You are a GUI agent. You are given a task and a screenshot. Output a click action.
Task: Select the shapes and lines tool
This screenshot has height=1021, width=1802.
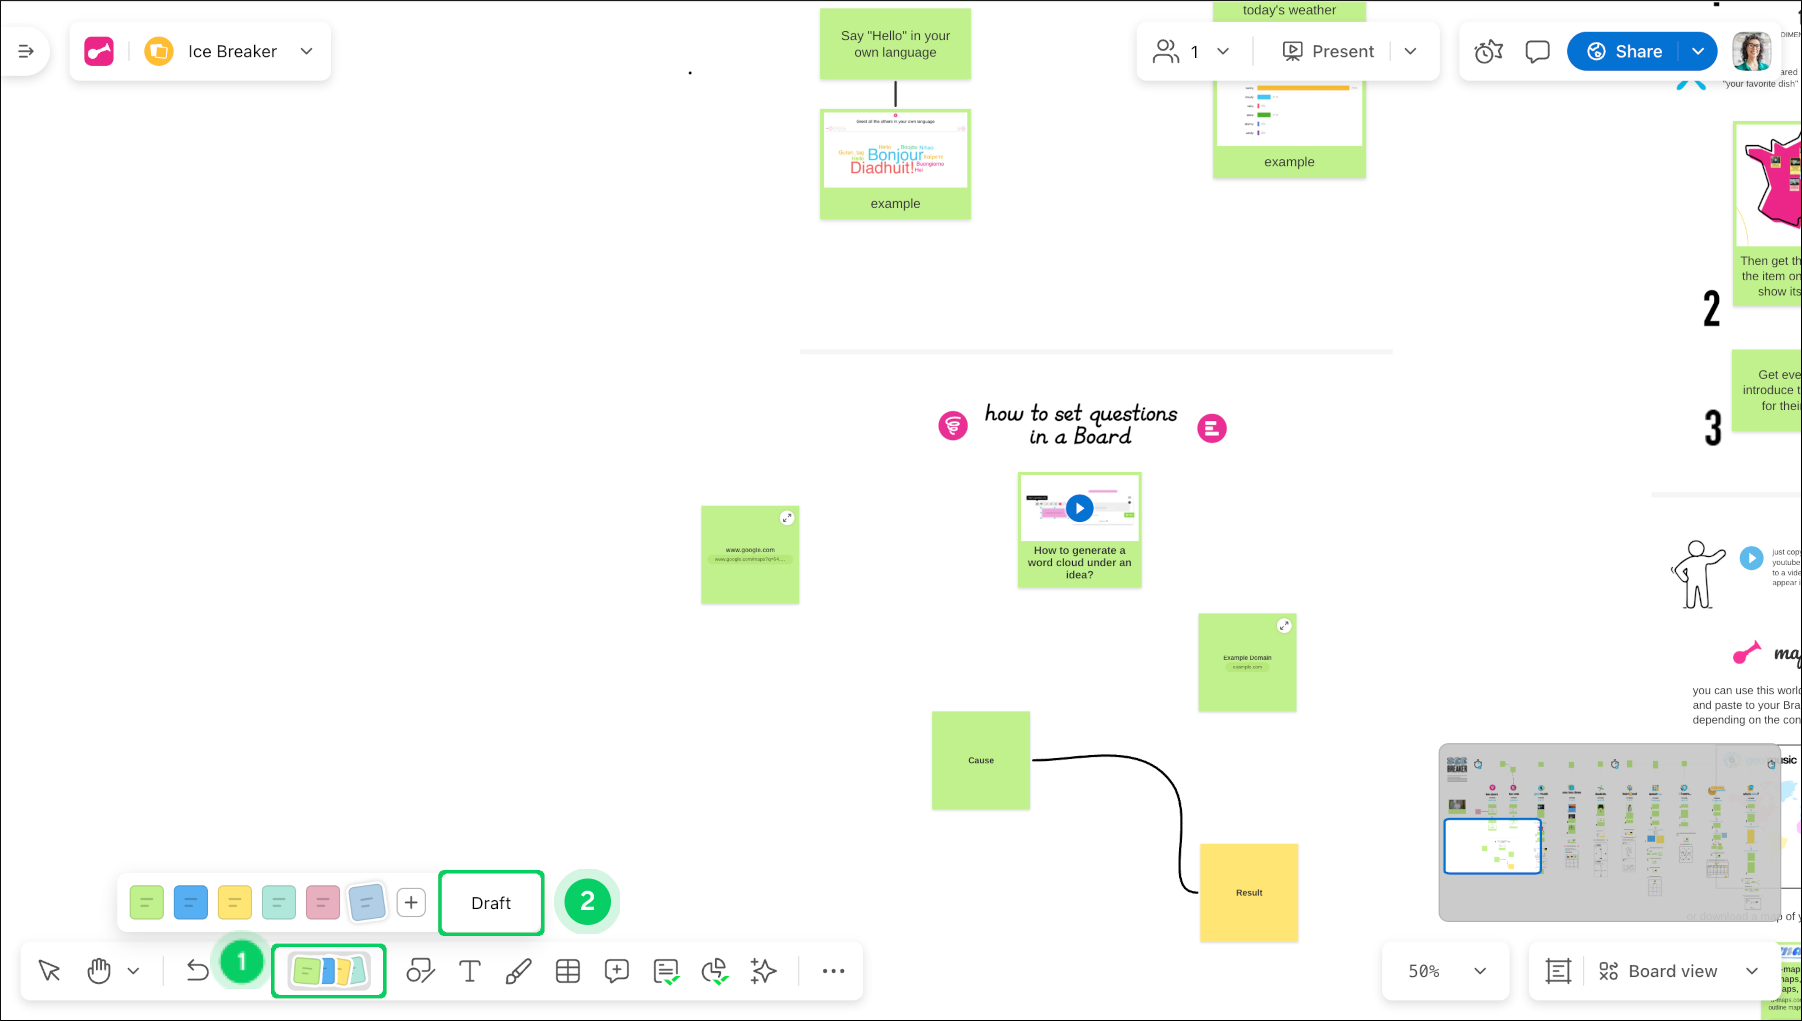pyautogui.click(x=420, y=971)
